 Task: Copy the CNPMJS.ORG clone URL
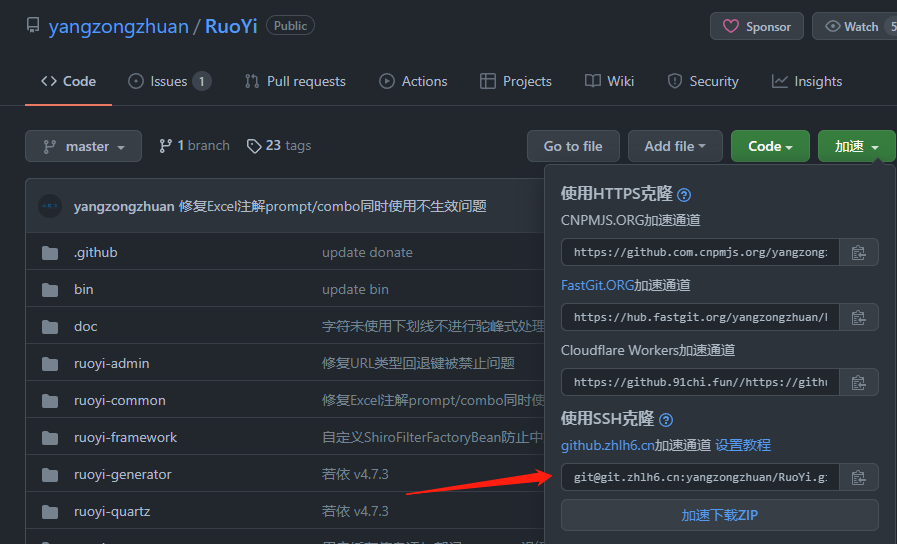tap(858, 252)
